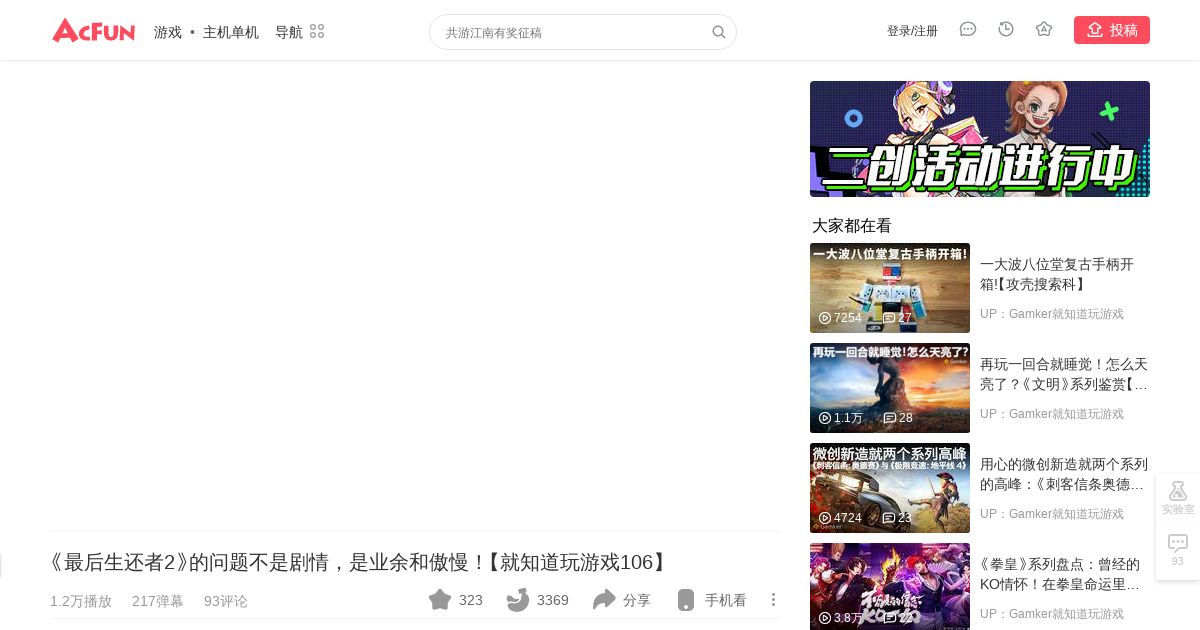
Task: Click UP name under 八位堂复古手柄 video
Action: coord(1052,314)
